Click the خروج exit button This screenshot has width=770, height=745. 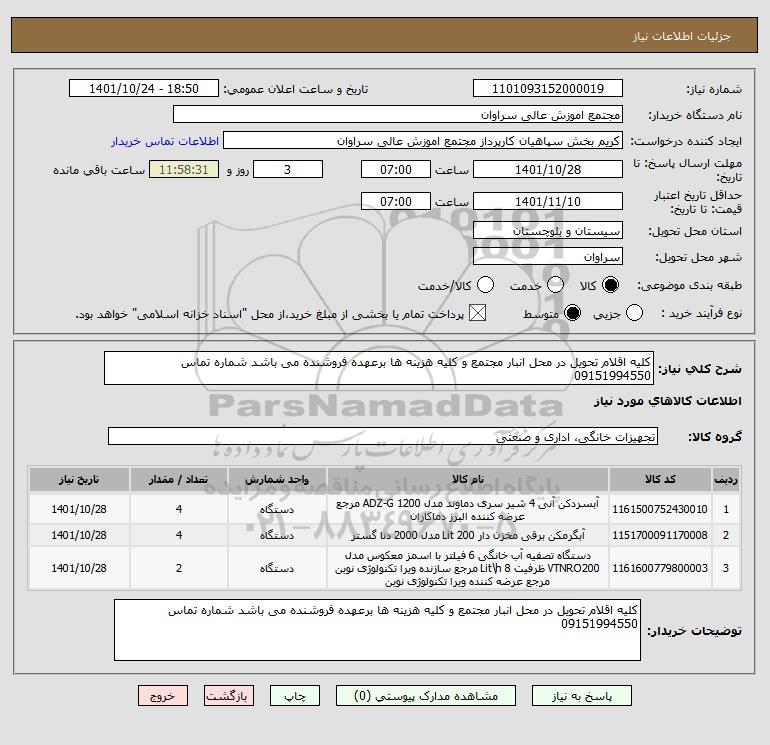click(163, 696)
